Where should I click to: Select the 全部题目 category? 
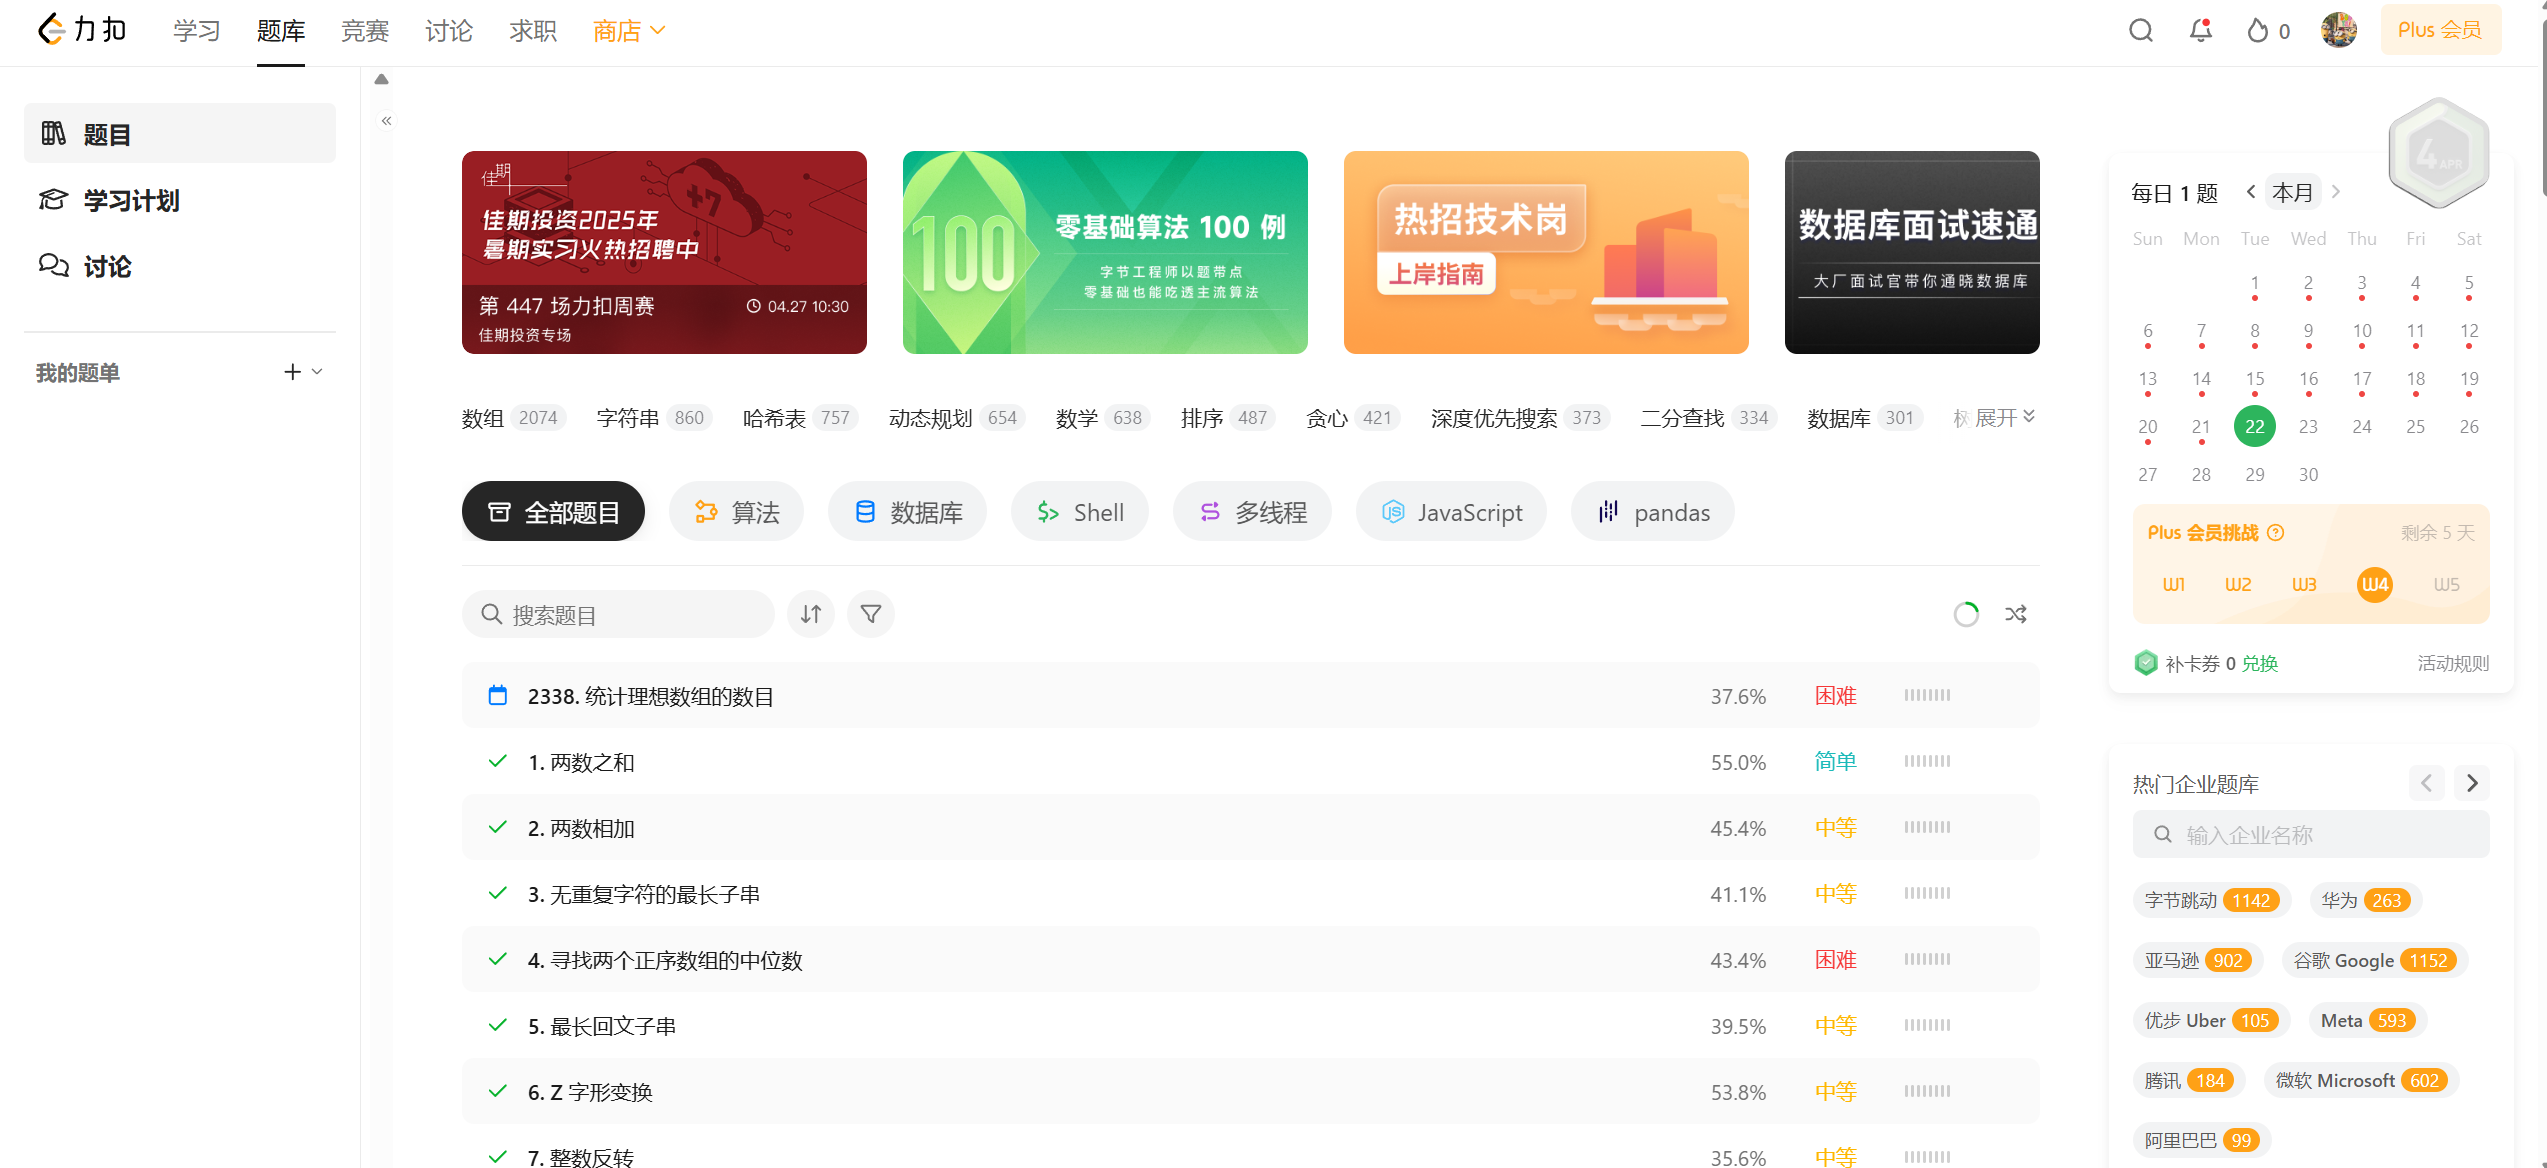click(553, 512)
